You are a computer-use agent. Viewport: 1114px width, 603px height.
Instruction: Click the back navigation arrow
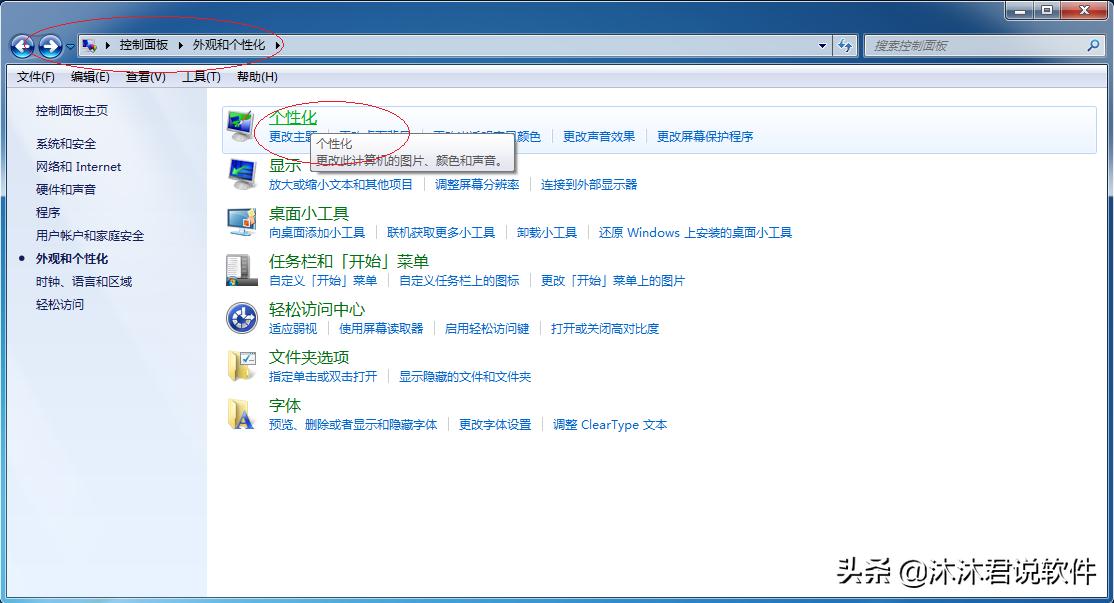pos(22,45)
